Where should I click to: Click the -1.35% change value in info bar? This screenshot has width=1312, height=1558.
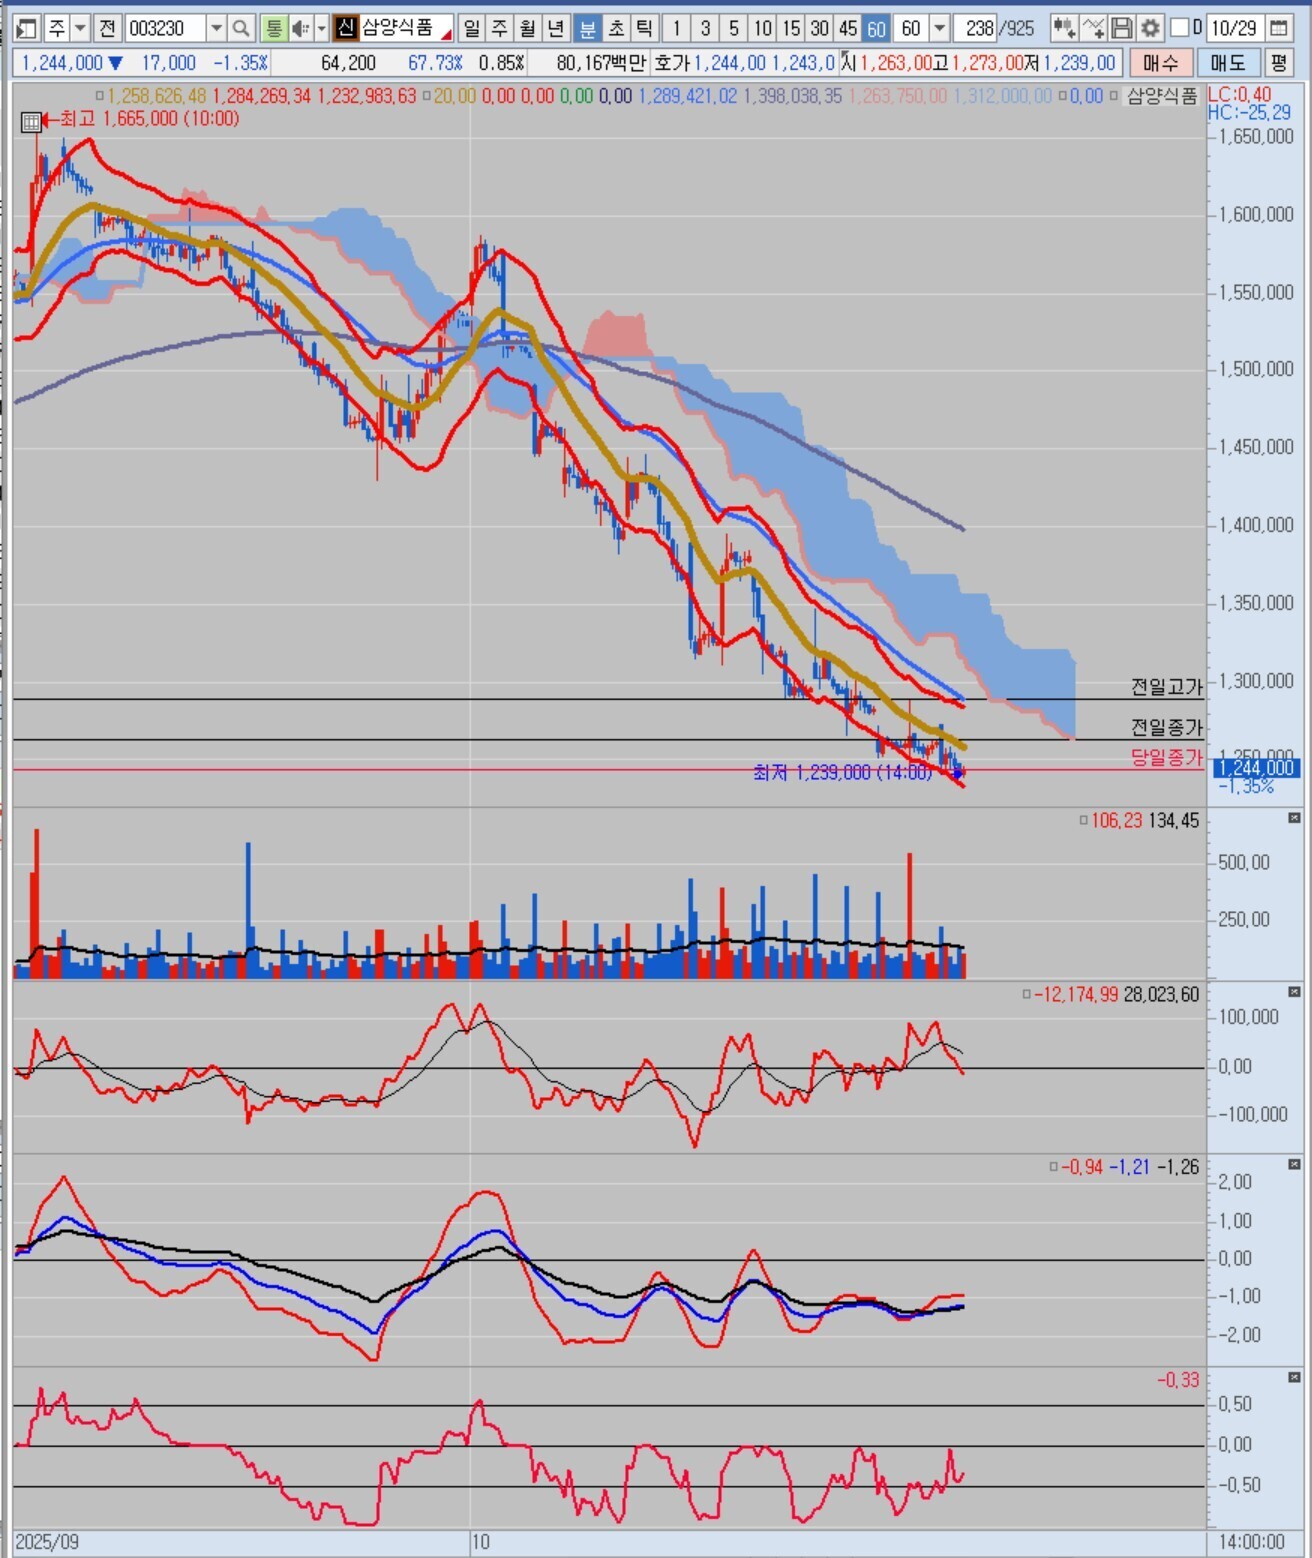click(241, 63)
